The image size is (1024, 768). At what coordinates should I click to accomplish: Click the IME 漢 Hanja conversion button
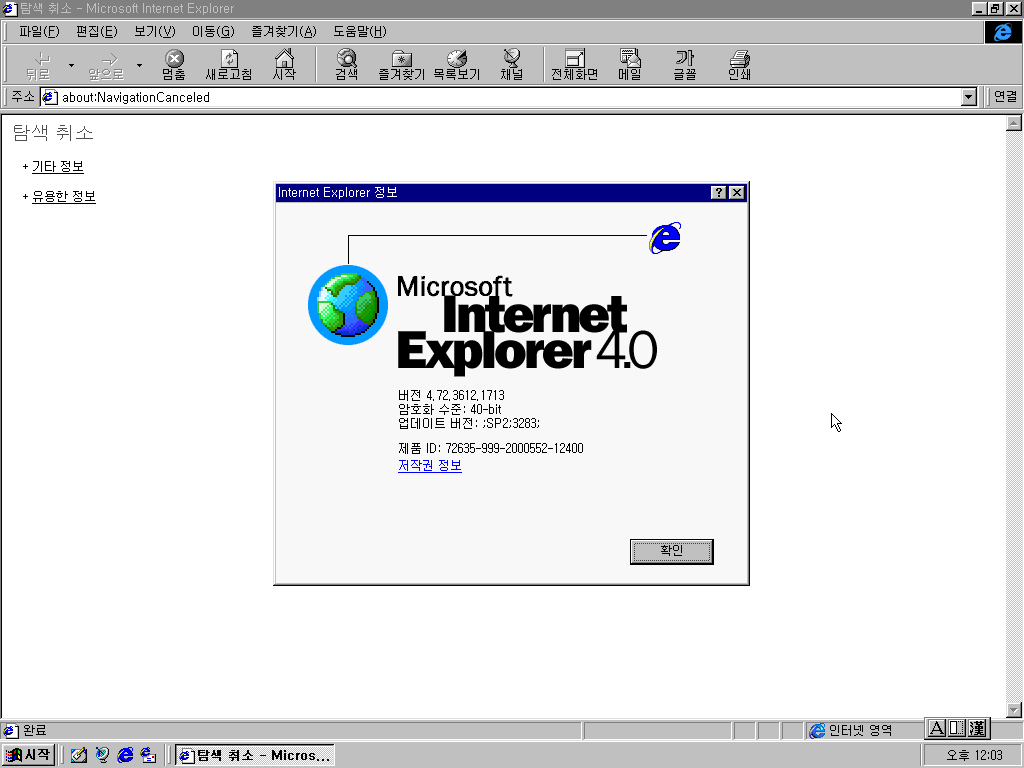(978, 728)
